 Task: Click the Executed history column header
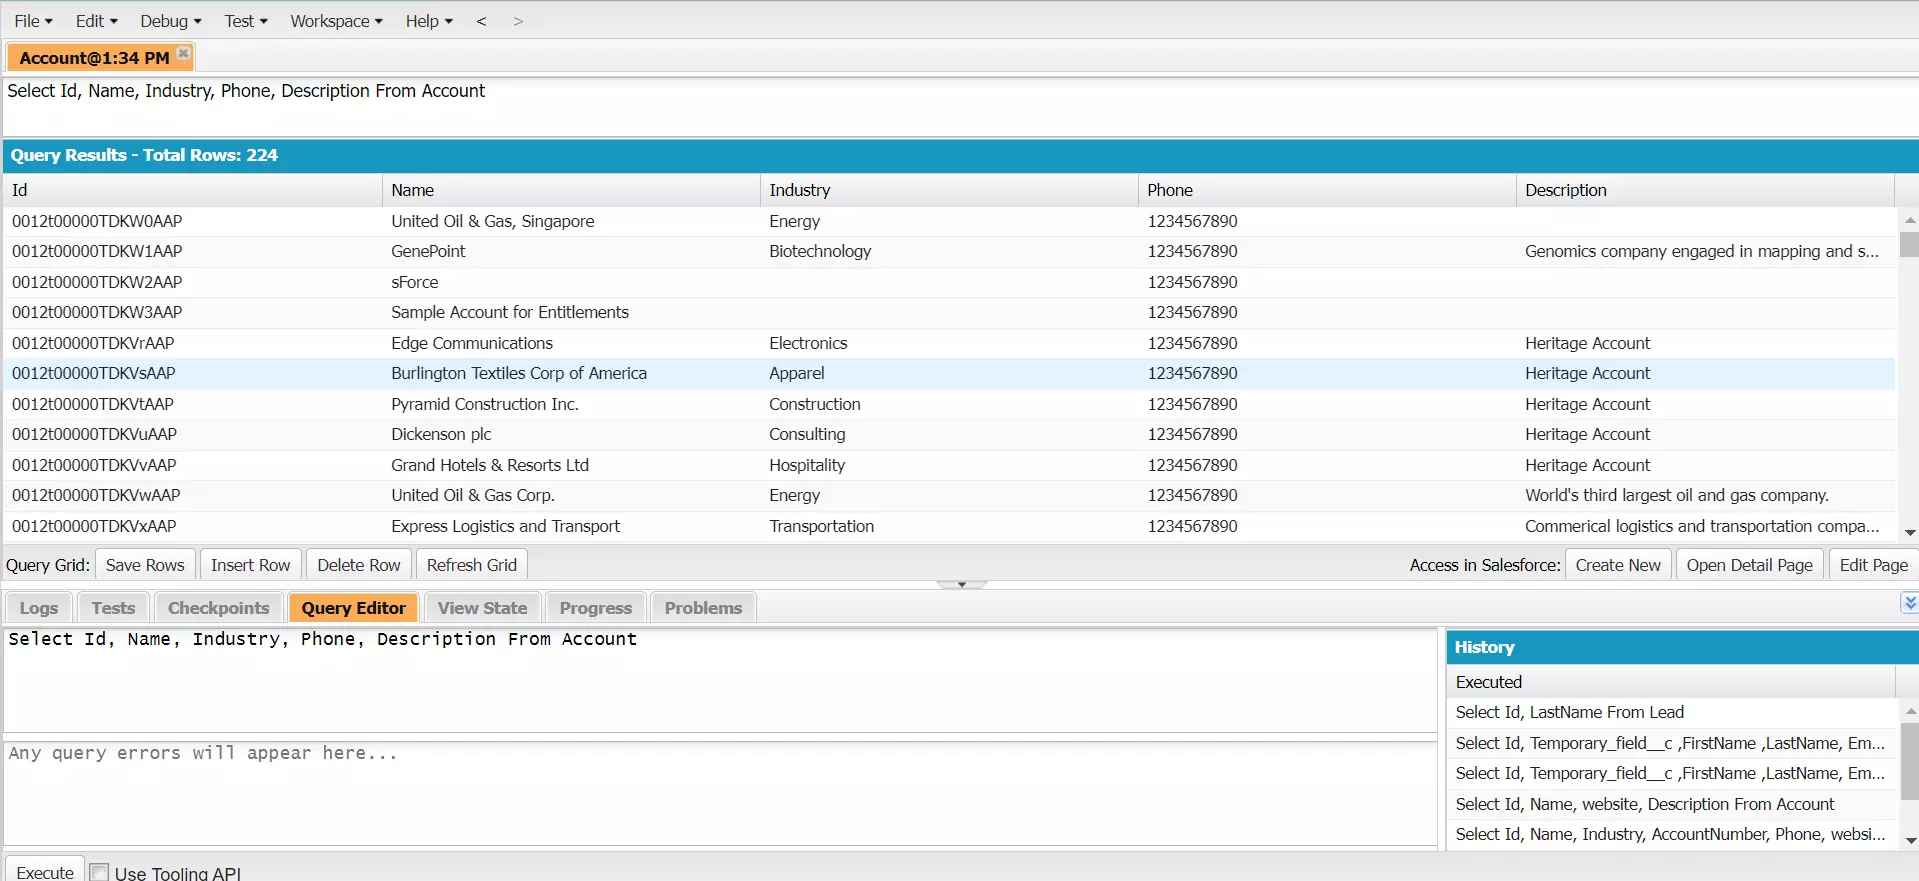1671,682
